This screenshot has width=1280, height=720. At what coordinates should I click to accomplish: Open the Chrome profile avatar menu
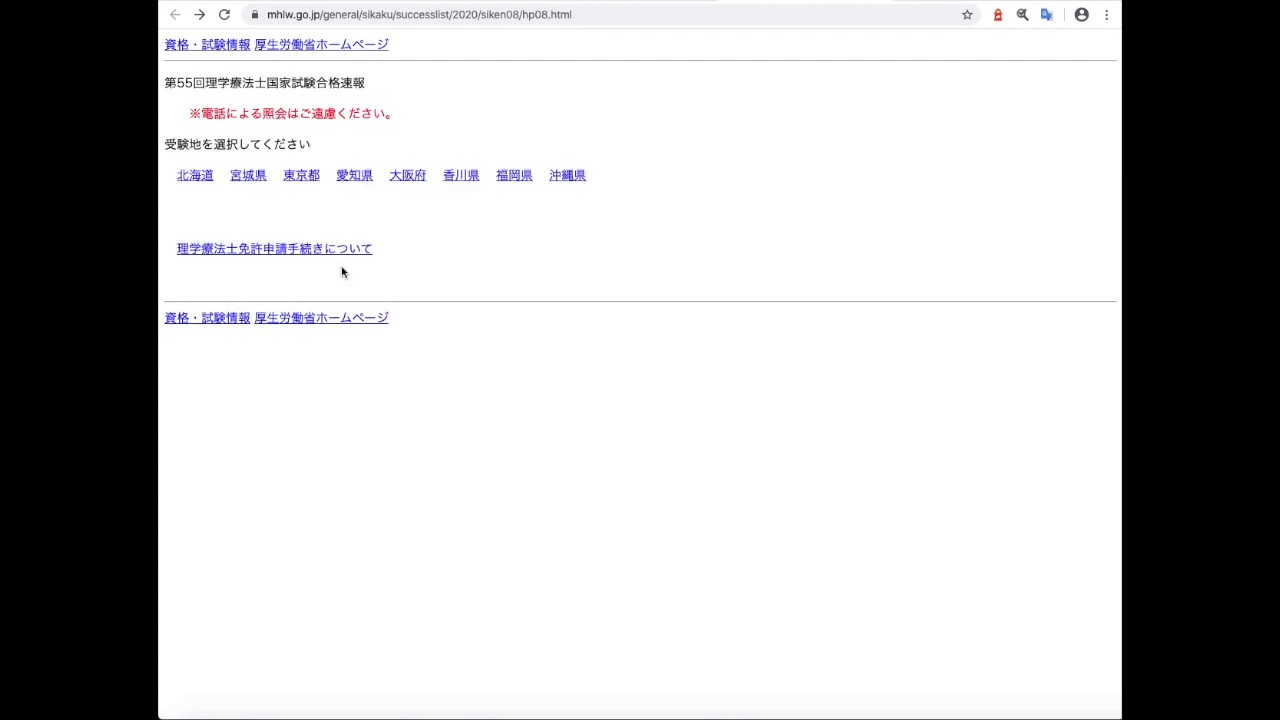tap(1082, 15)
